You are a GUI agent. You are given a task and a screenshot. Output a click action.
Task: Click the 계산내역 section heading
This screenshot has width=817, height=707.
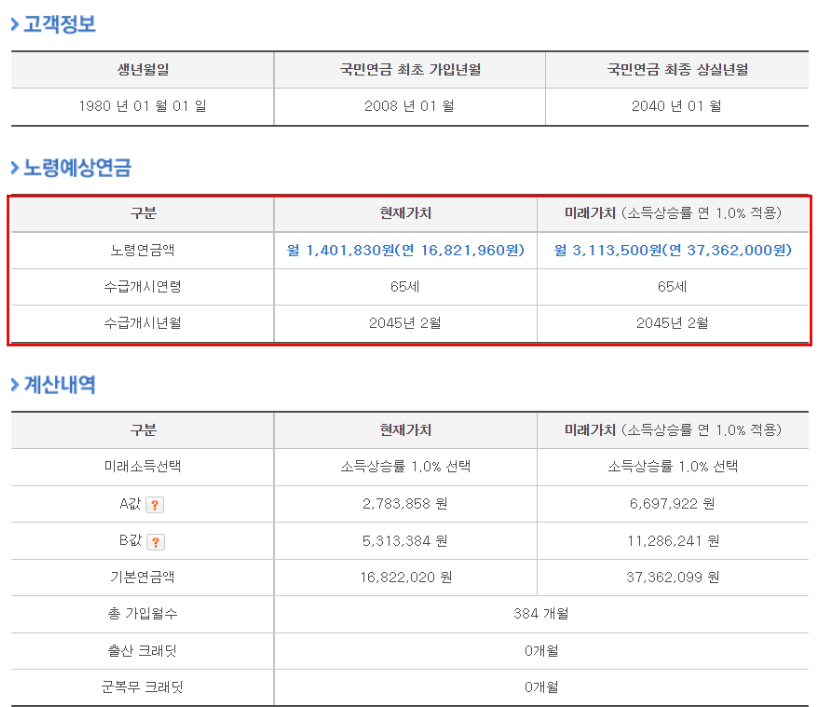(59, 388)
